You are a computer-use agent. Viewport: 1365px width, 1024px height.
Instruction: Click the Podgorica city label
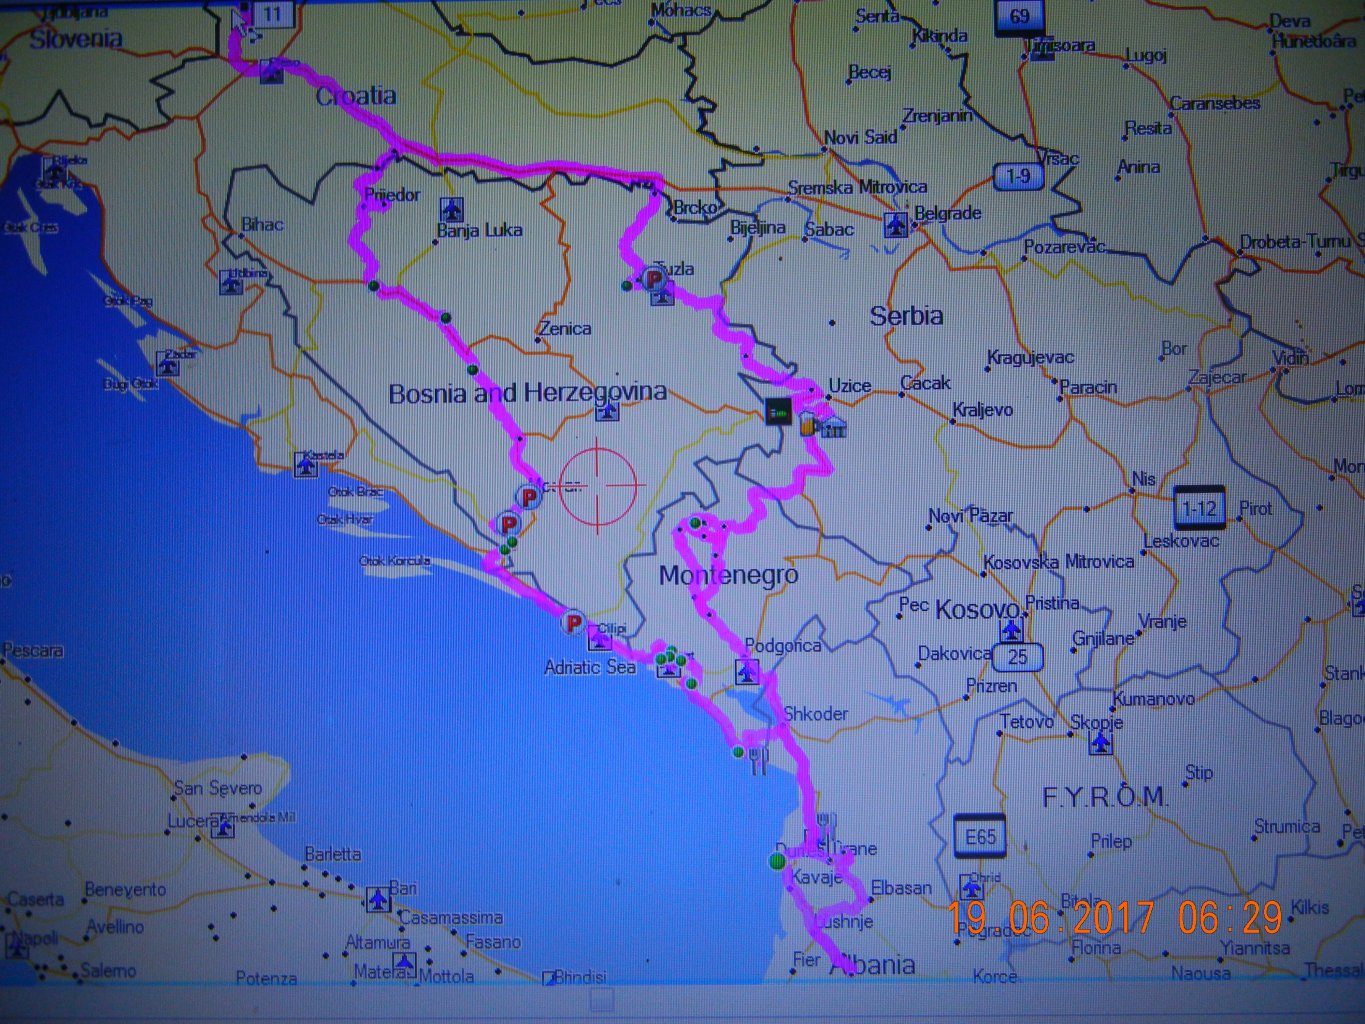(x=783, y=646)
